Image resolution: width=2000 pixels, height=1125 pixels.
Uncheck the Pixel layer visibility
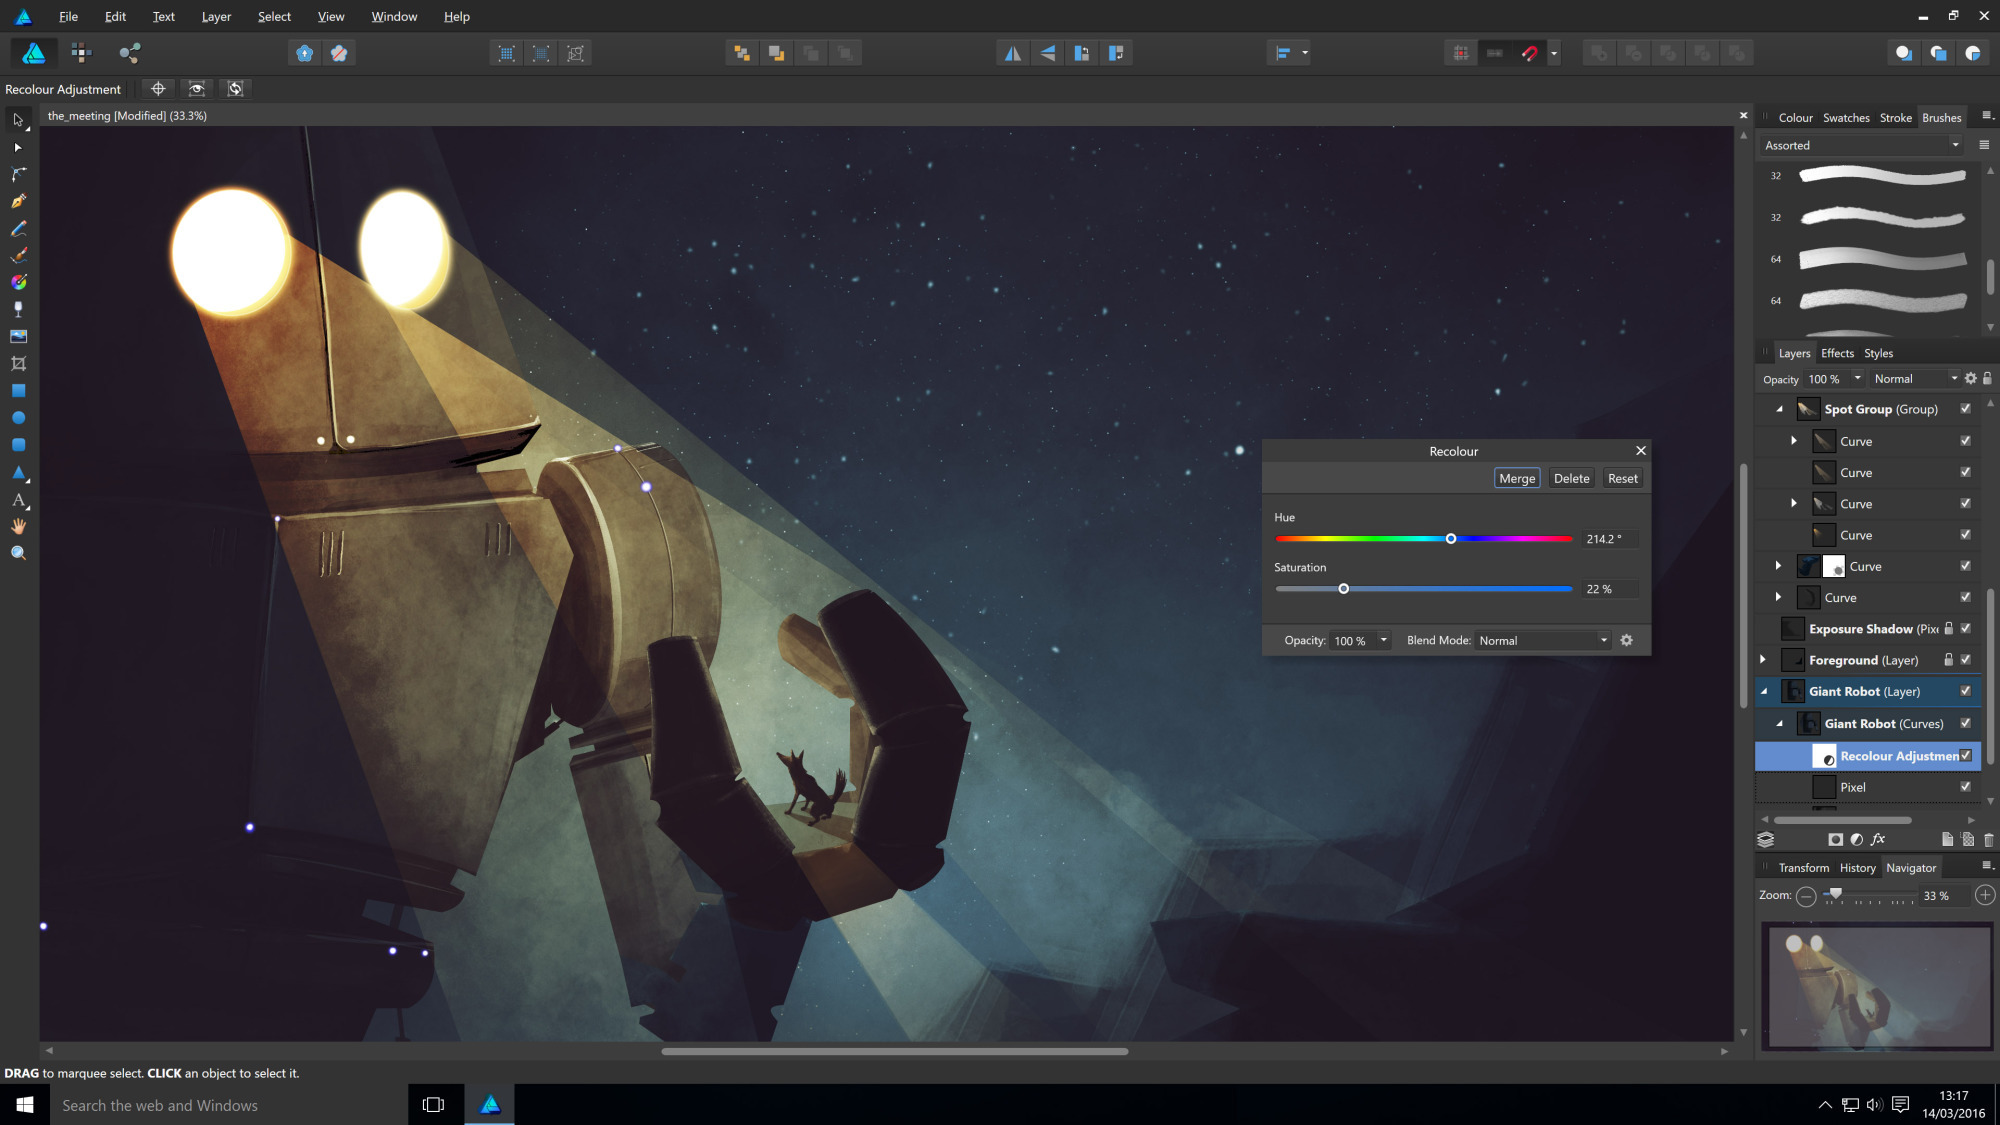pos(1965,787)
